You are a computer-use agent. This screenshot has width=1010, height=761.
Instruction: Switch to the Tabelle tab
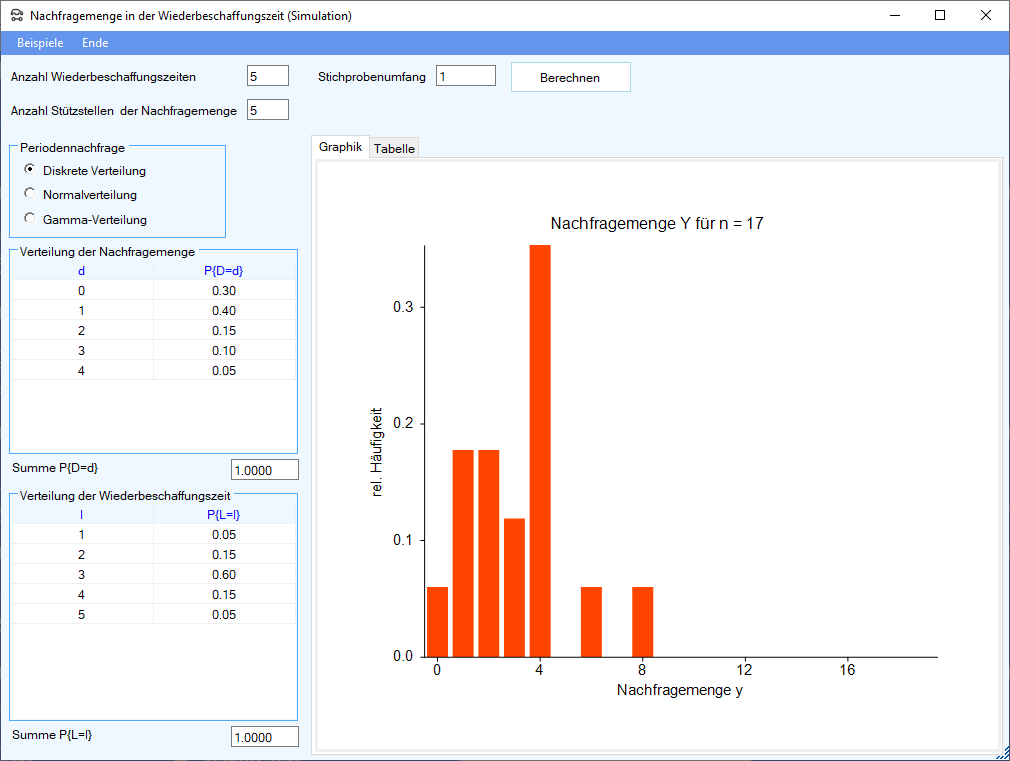click(394, 148)
